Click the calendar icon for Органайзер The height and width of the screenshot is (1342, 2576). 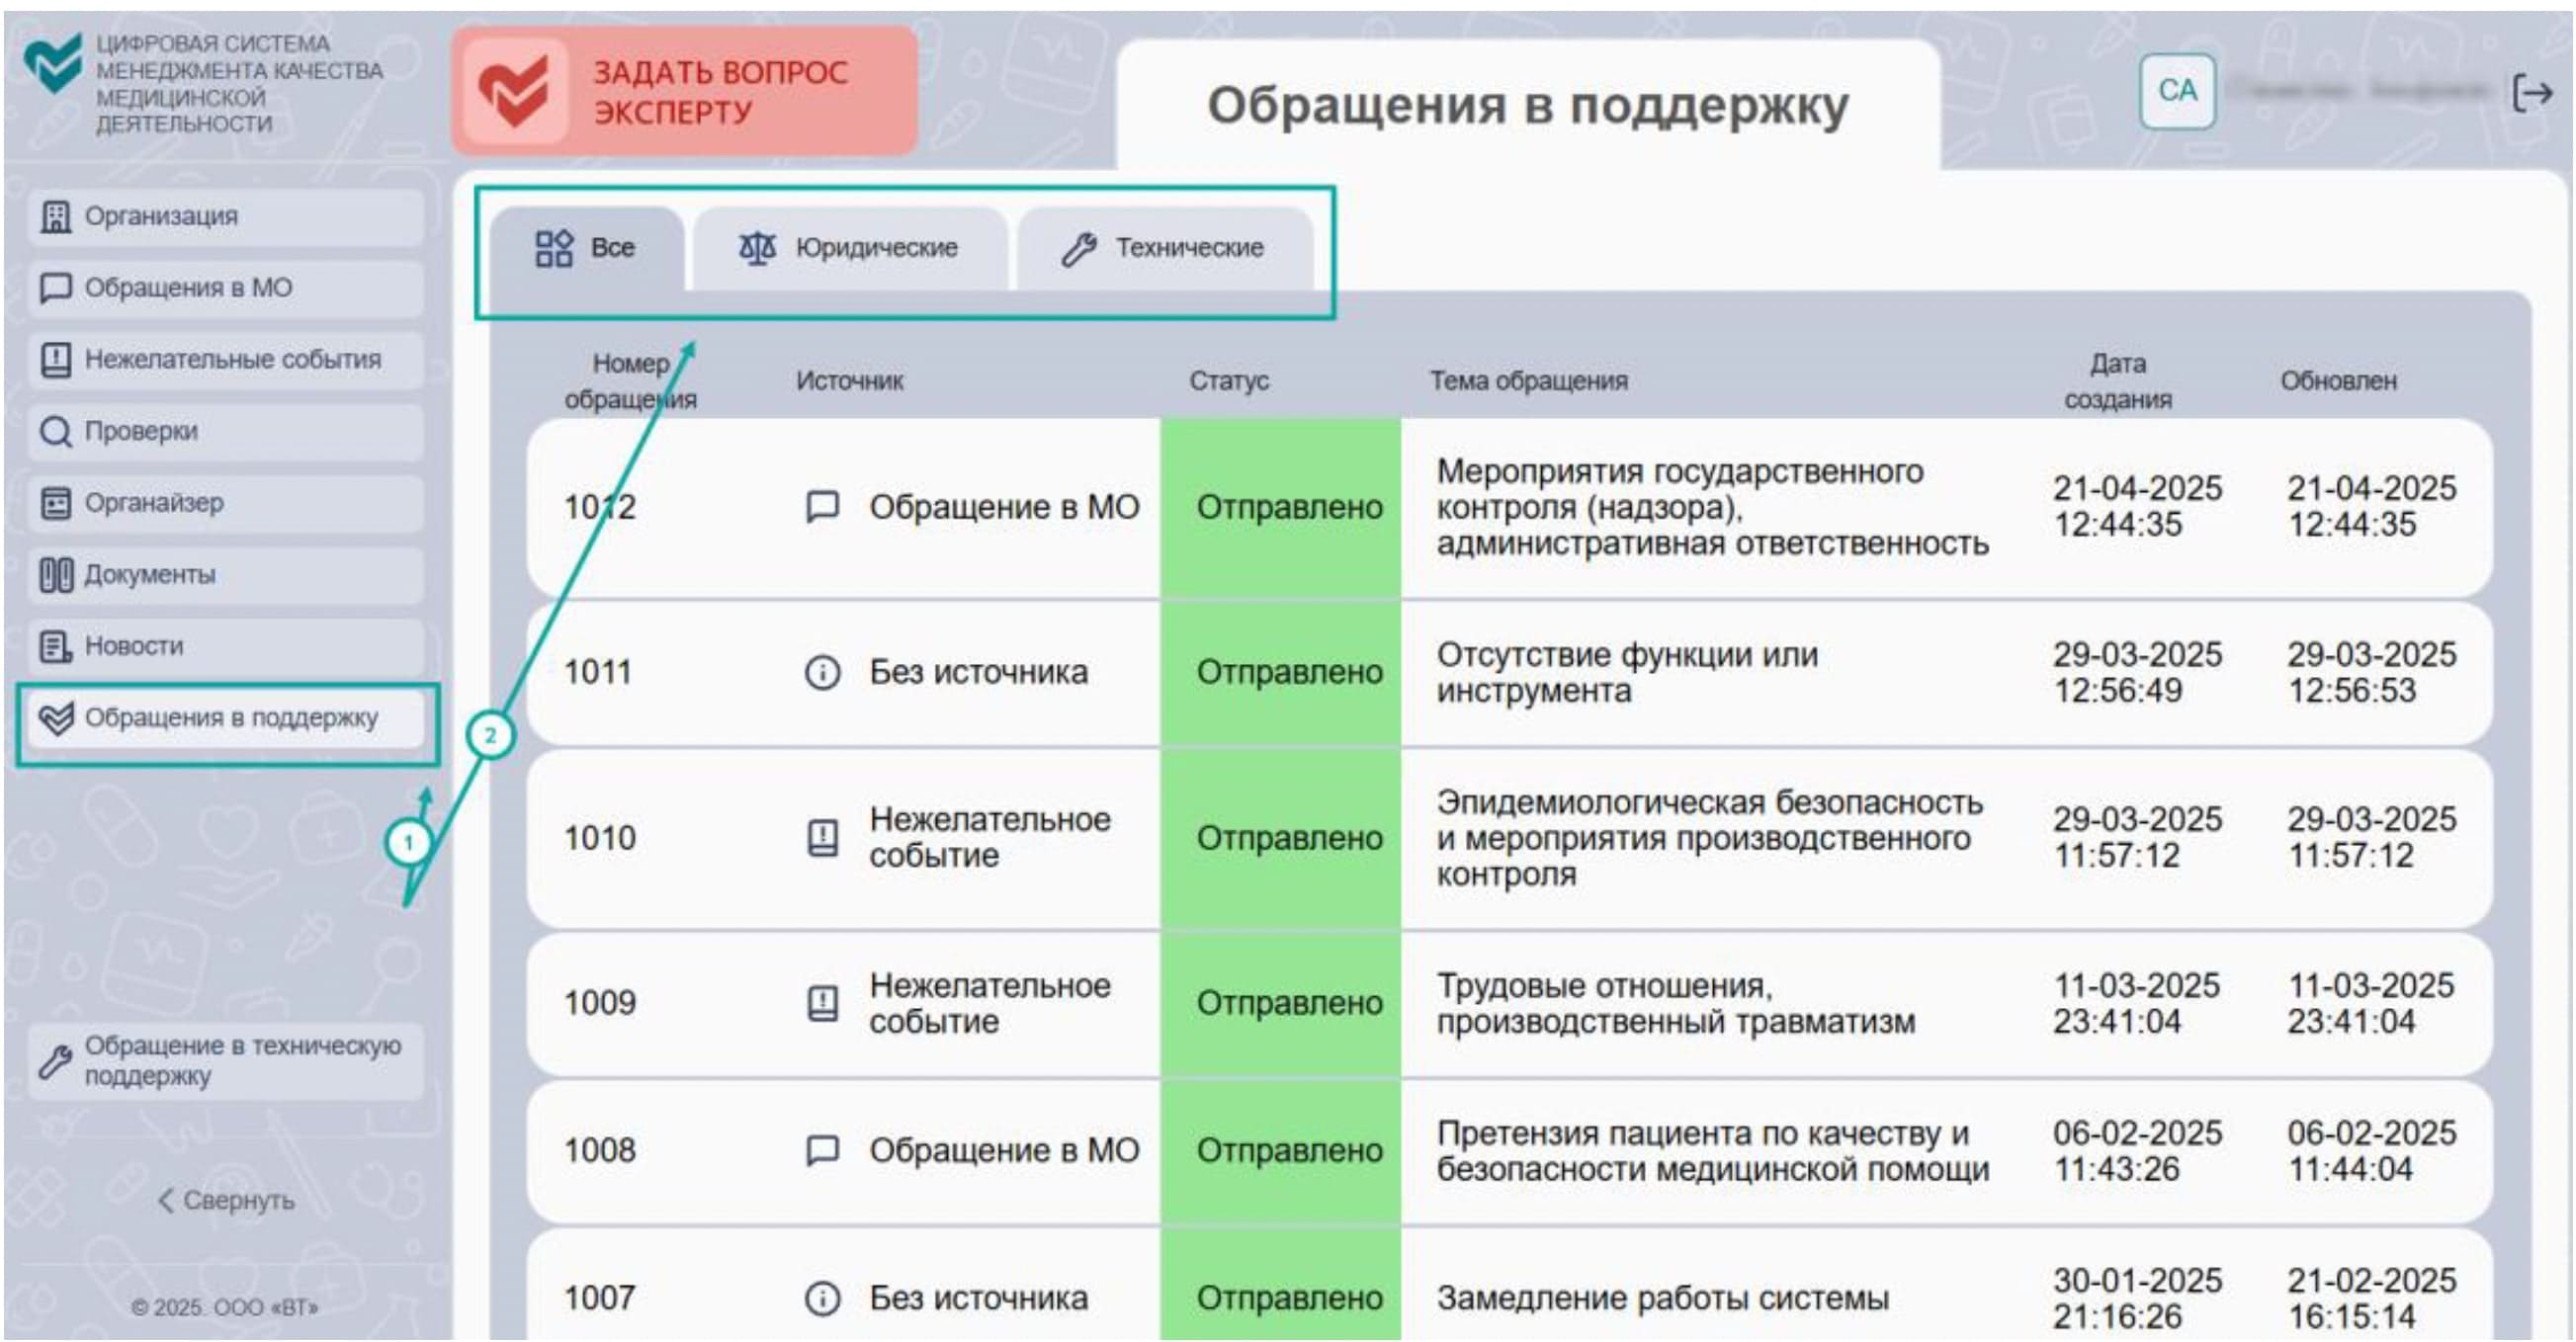pyautogui.click(x=55, y=503)
